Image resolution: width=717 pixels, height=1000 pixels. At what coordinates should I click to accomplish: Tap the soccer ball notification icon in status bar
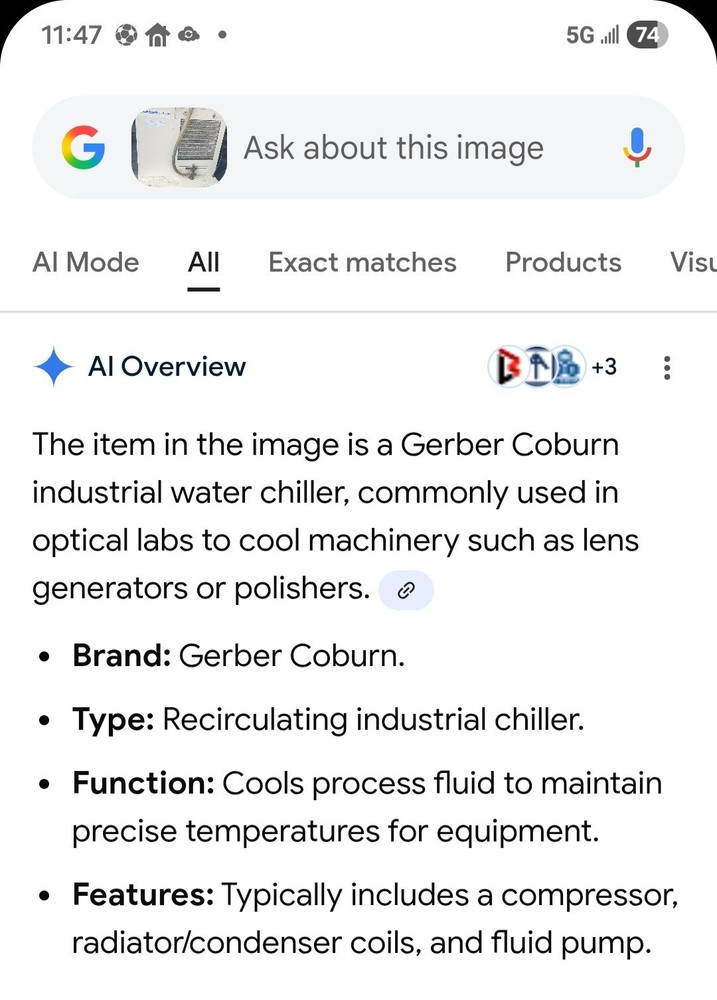tap(126, 35)
